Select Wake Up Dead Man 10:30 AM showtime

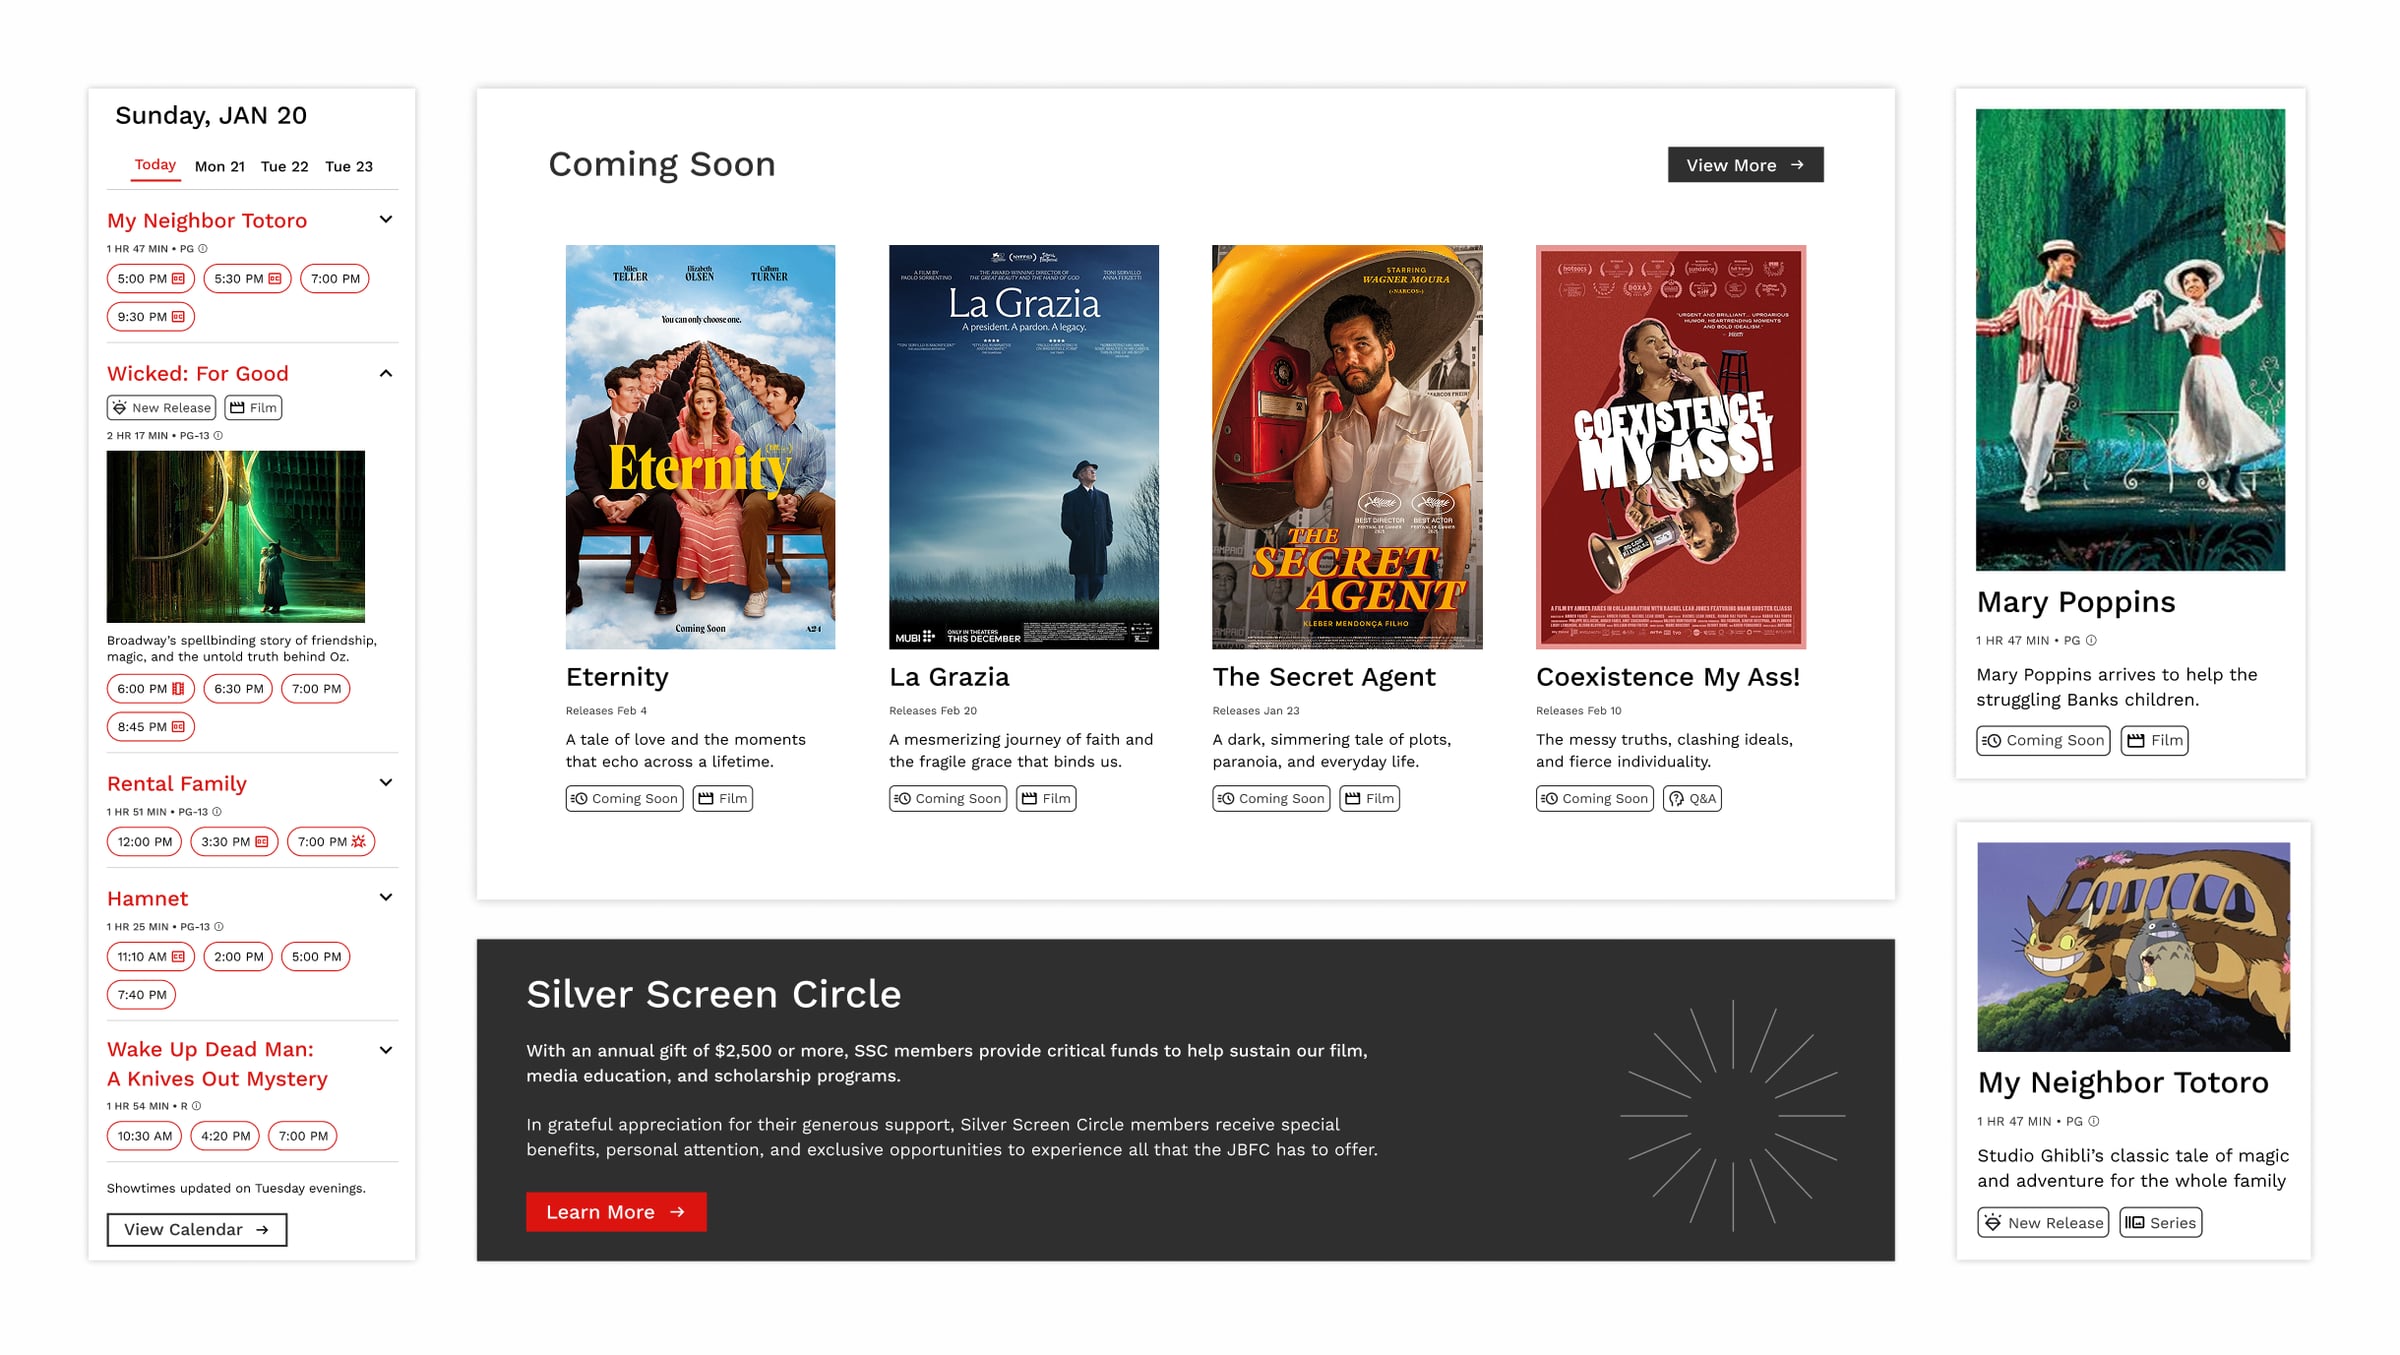(145, 1136)
